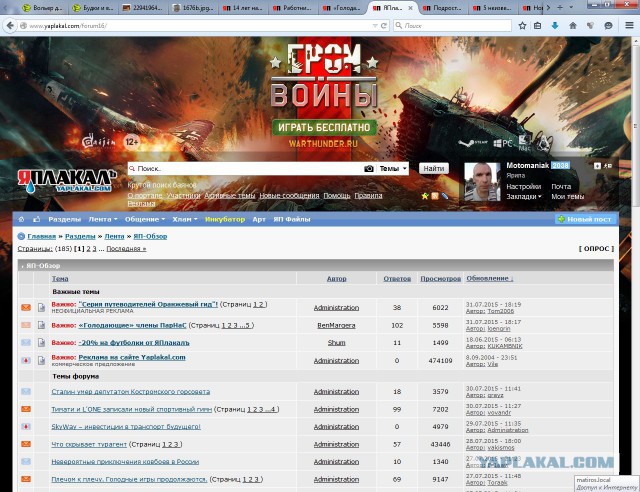Switch to the '14 лет на...' tab
The width and height of the screenshot is (640, 492).
click(x=243, y=8)
